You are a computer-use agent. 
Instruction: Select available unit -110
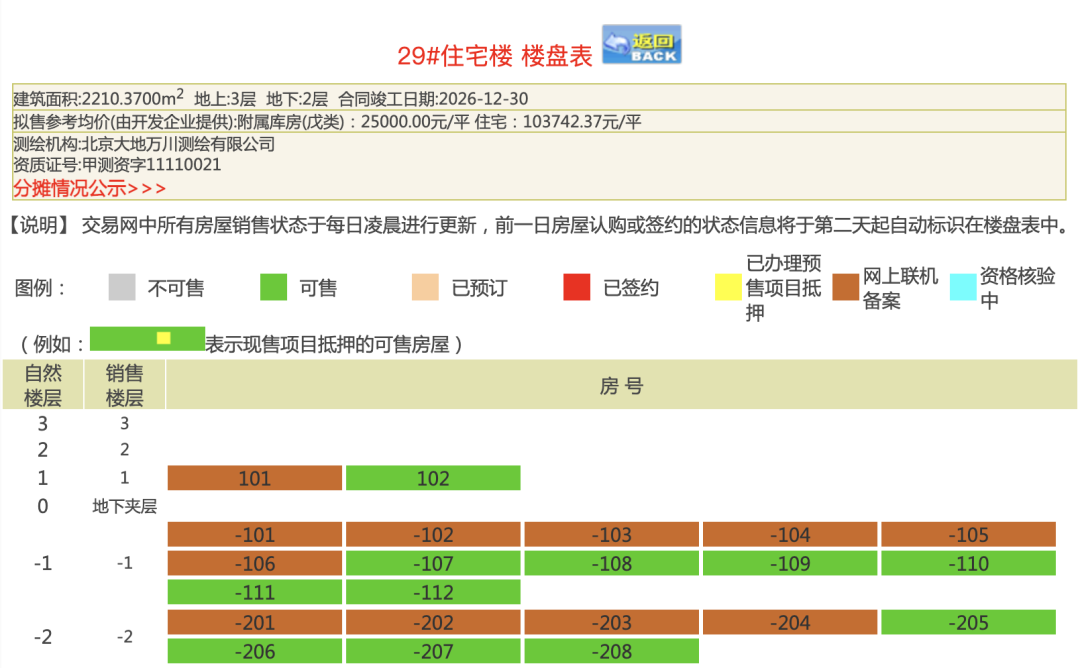tap(967, 564)
